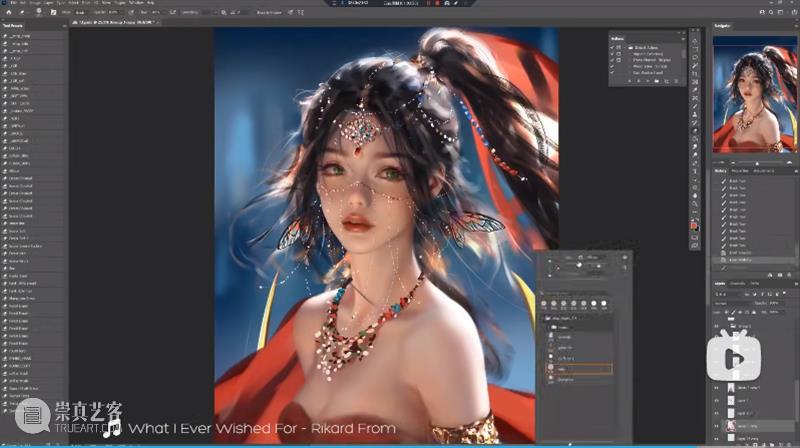Screen dimensions: 800x448
Task: Click the brush Opacity field in options bar
Action: [x=113, y=12]
